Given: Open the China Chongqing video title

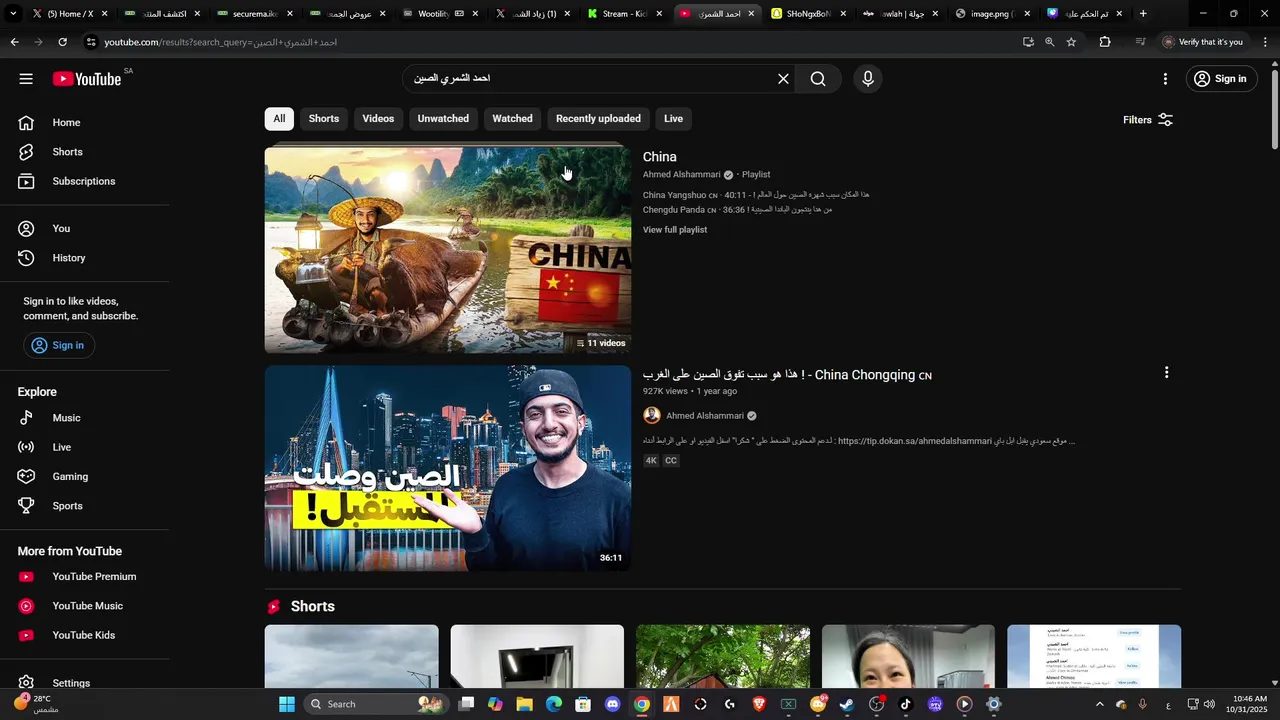Looking at the screenshot, I should (787, 375).
